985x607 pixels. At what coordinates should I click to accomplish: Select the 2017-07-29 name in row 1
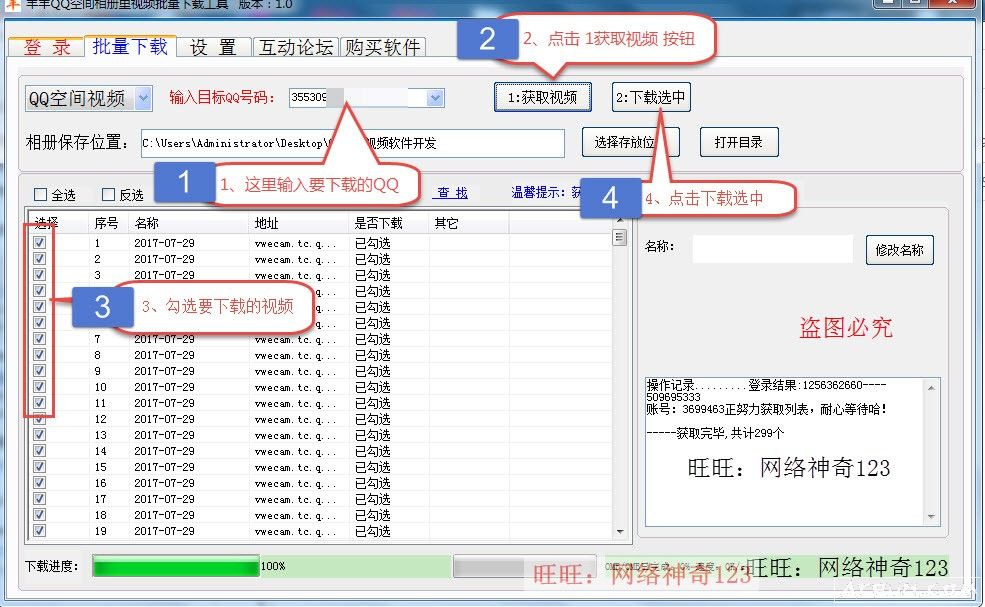click(x=165, y=243)
